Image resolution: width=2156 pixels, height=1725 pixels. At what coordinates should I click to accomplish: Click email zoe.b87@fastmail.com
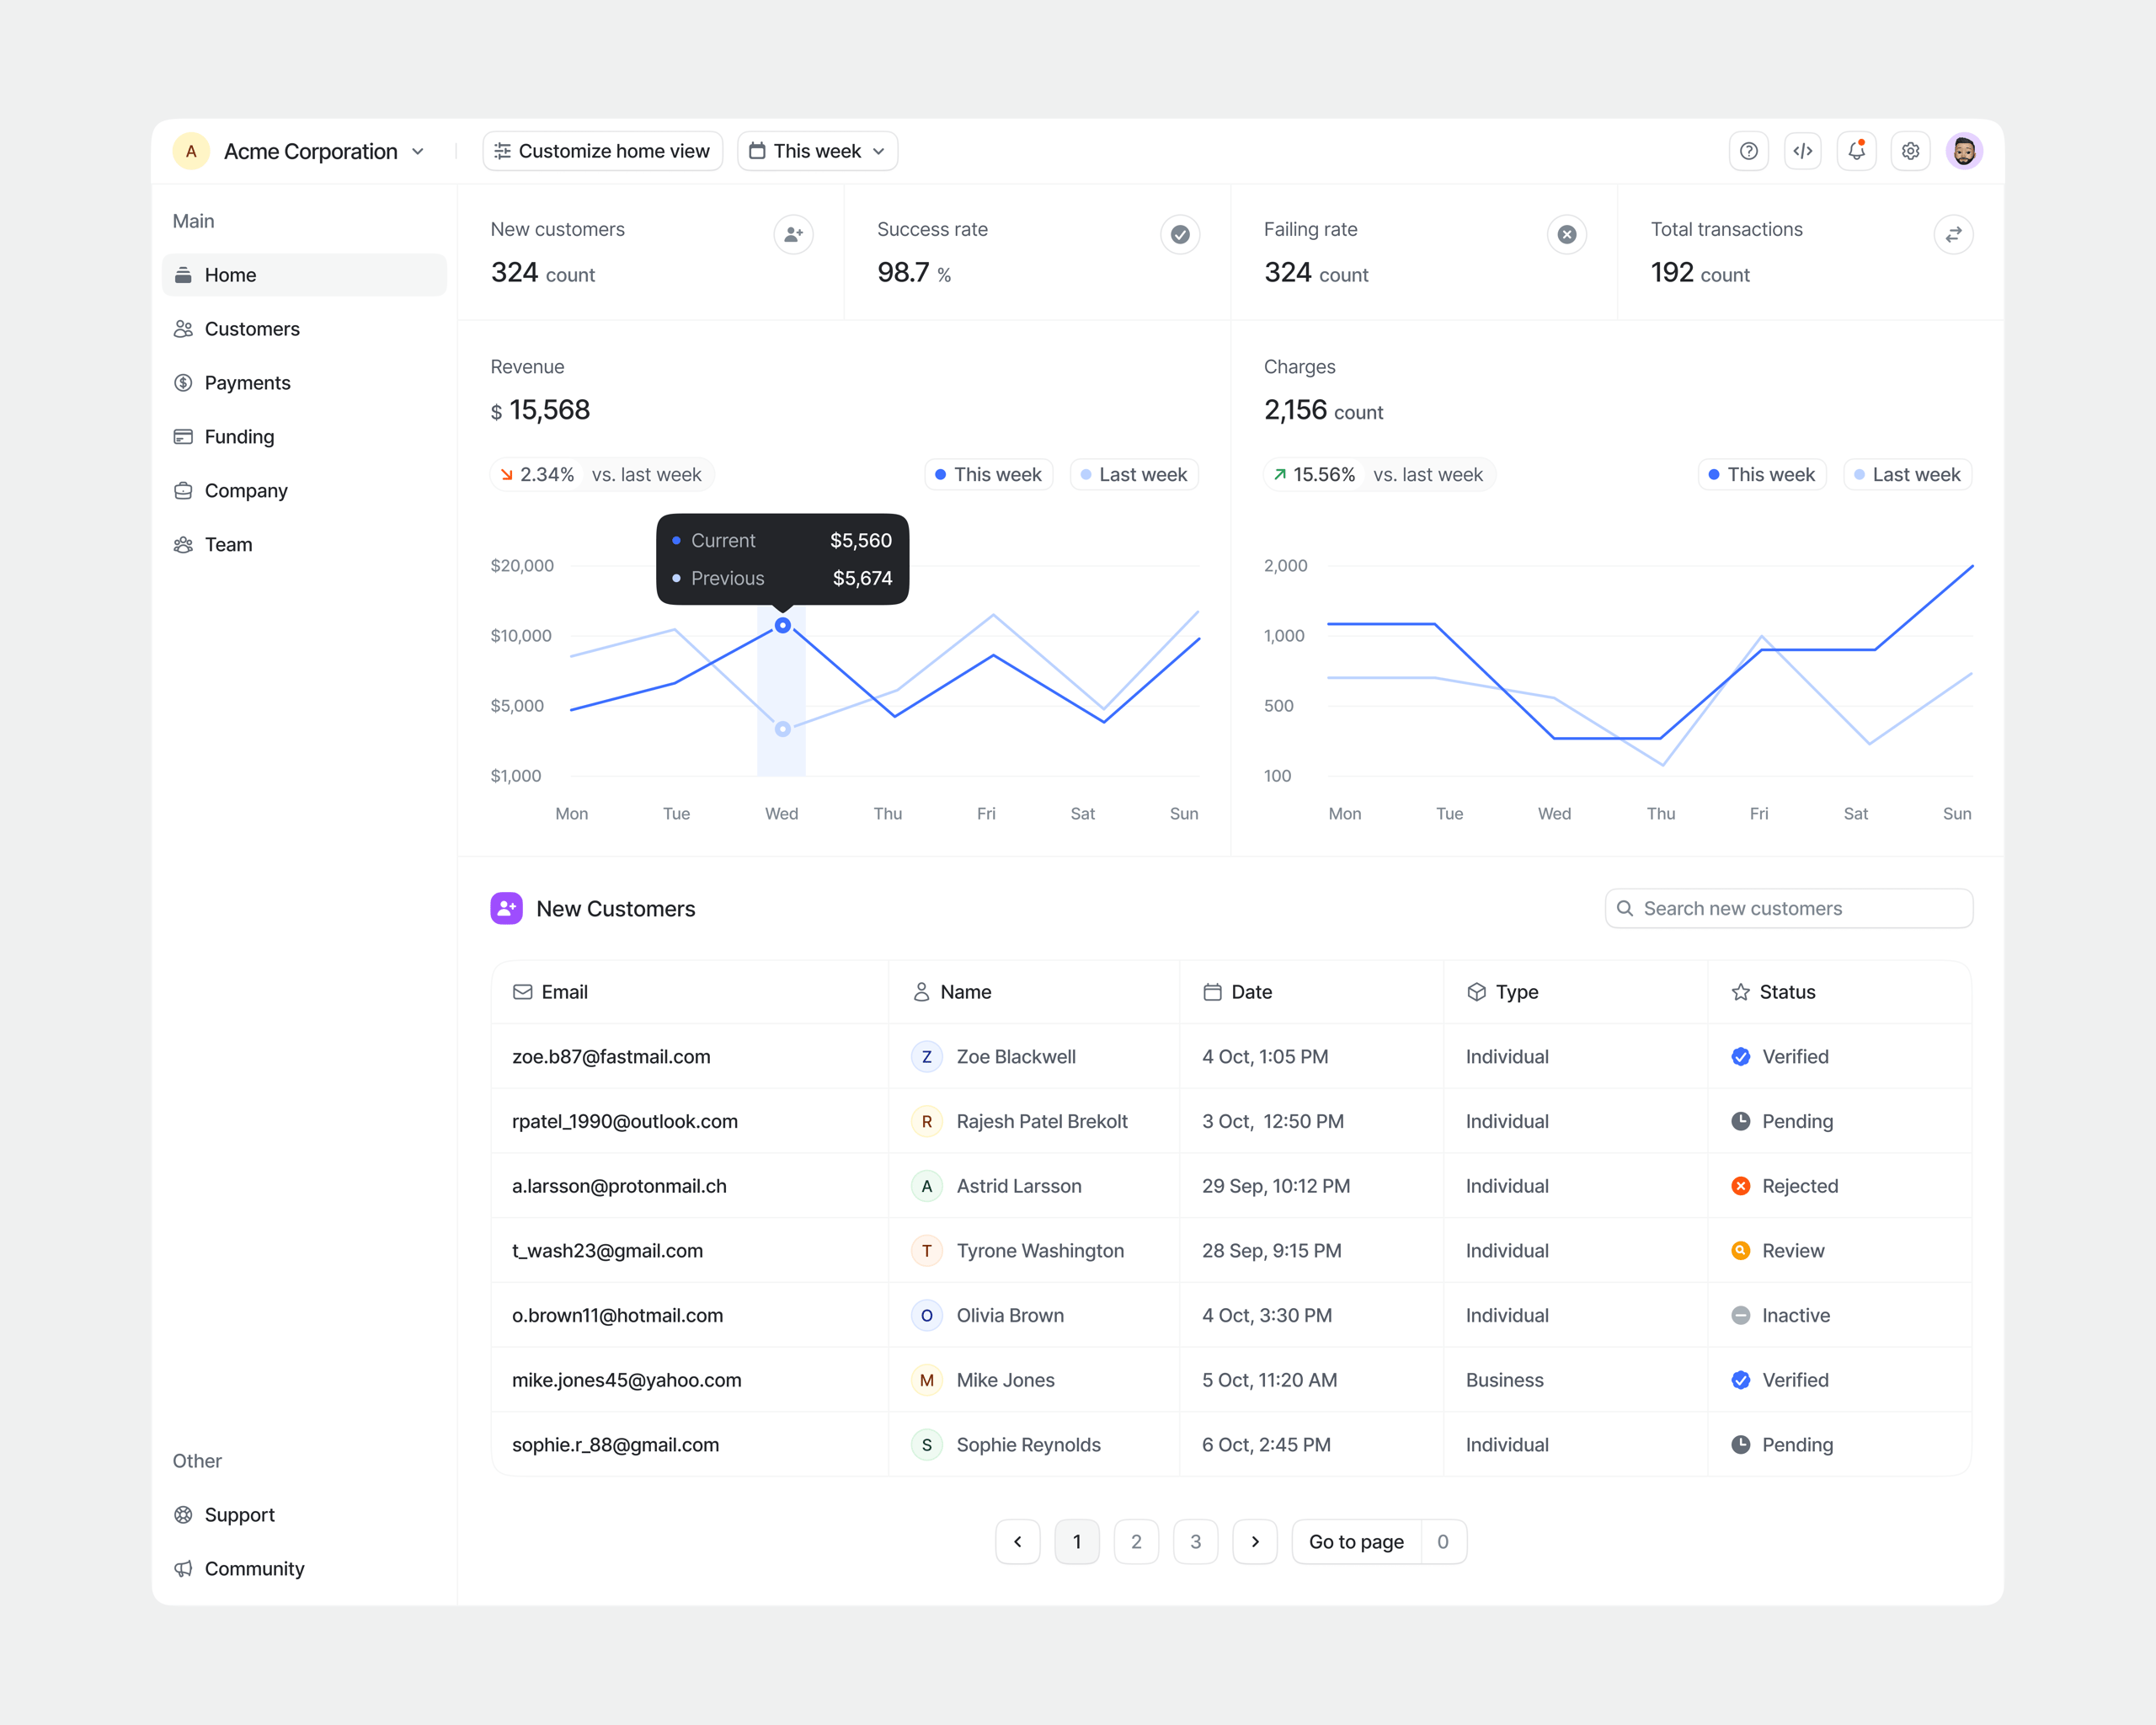[x=611, y=1056]
